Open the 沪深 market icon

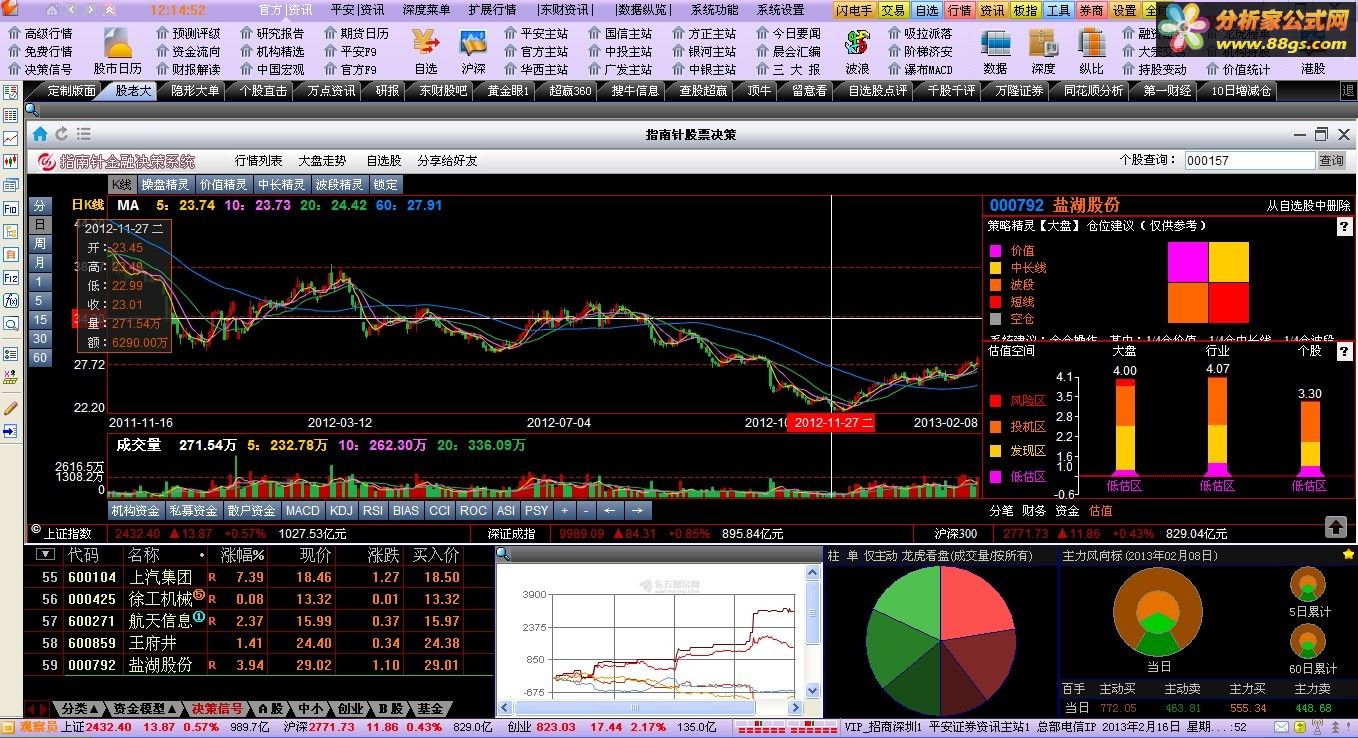coord(473,43)
